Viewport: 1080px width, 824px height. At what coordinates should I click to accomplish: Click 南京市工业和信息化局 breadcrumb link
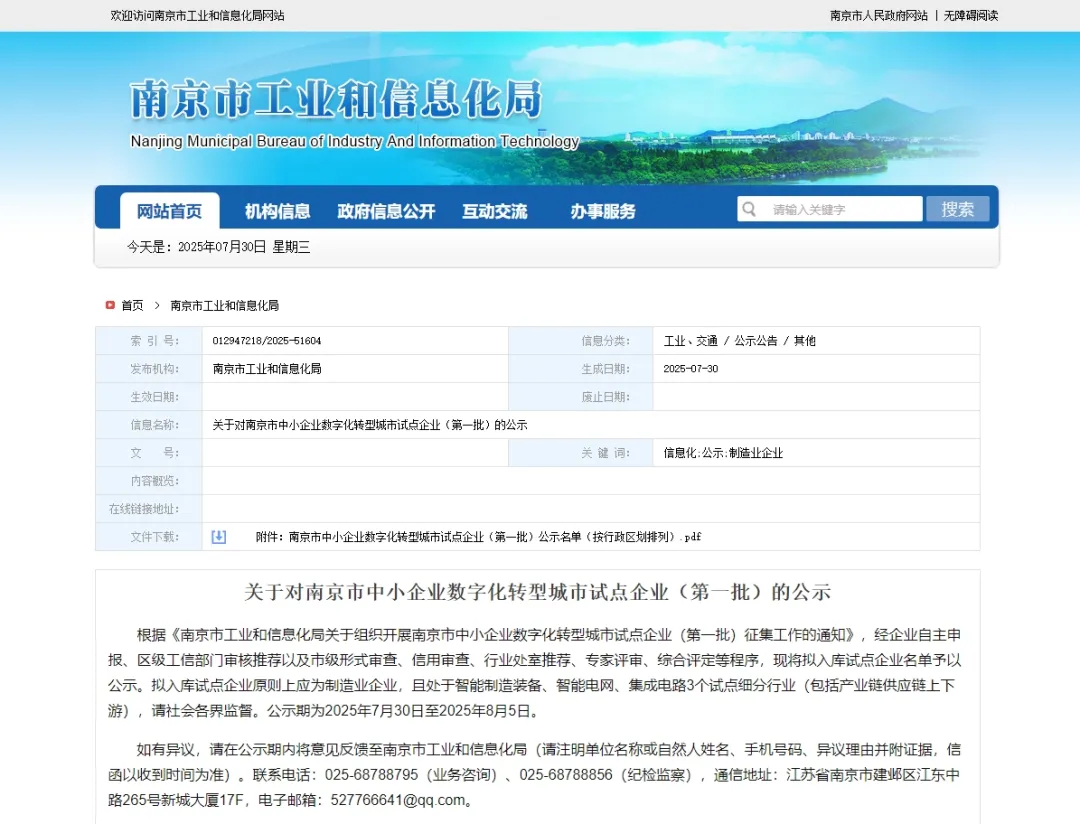tap(224, 305)
